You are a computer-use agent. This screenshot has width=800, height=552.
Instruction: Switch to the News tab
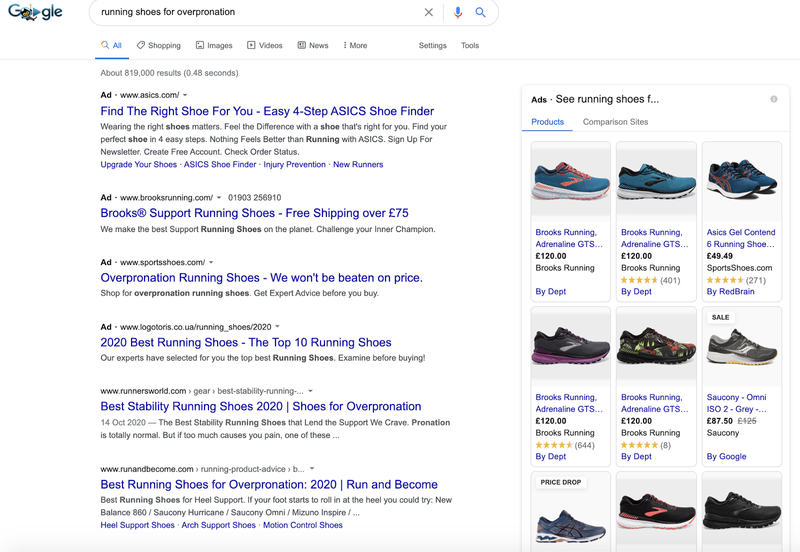313,45
